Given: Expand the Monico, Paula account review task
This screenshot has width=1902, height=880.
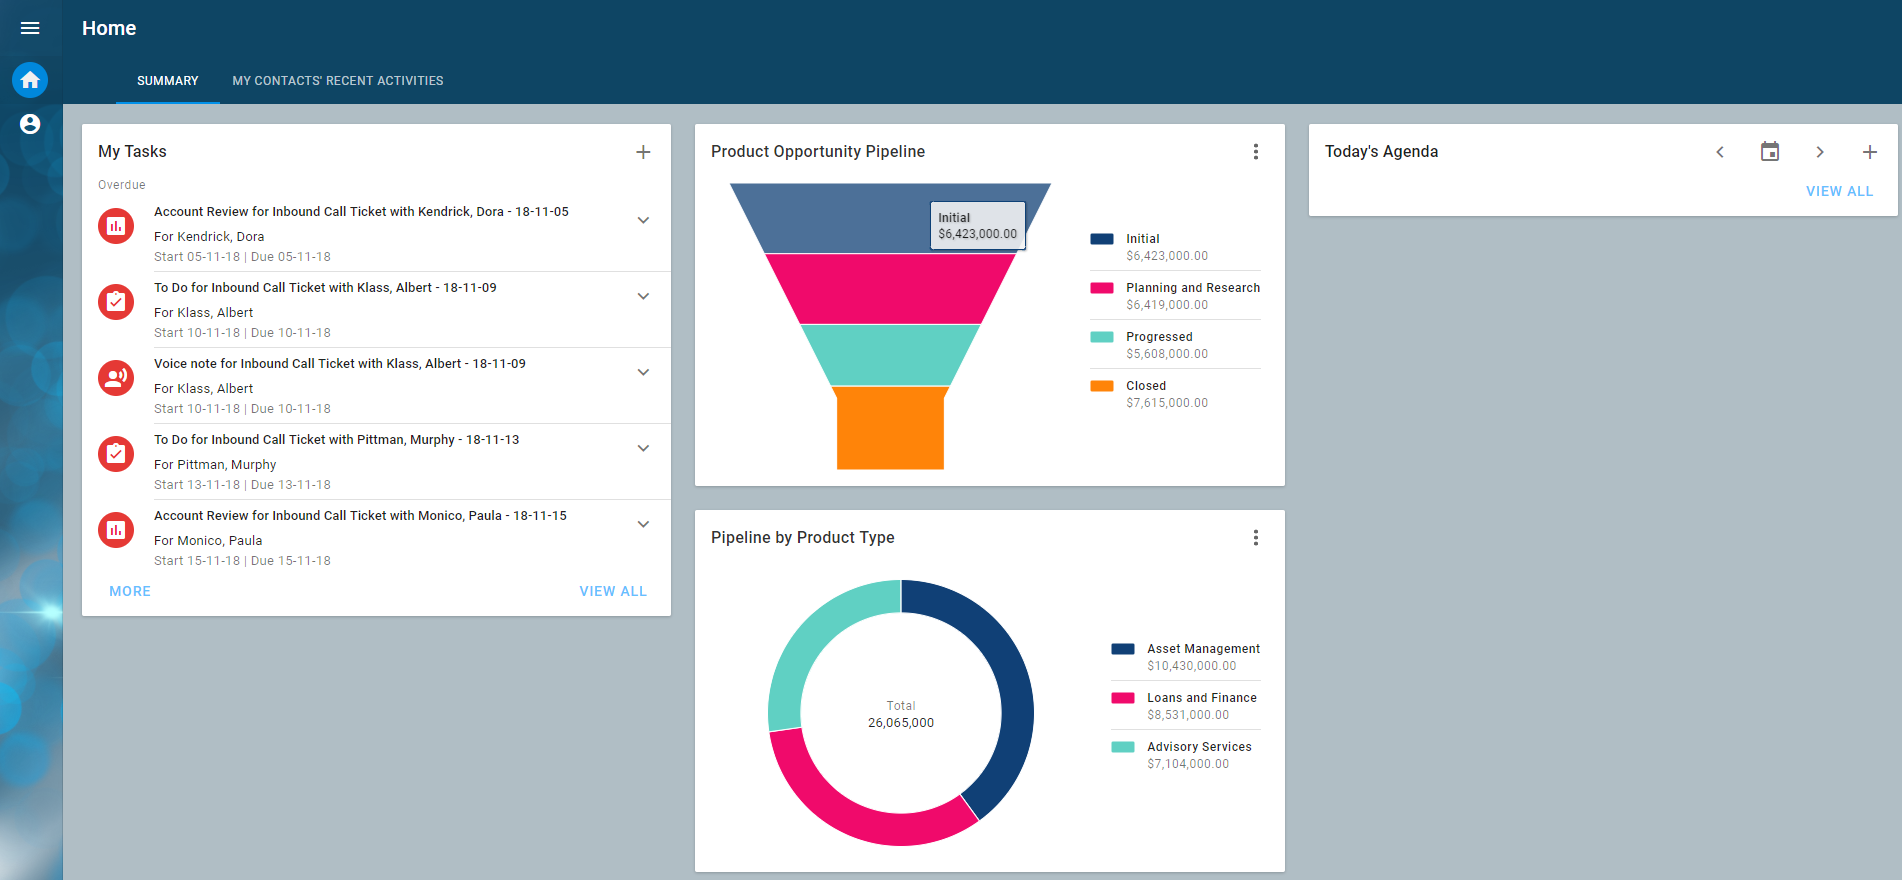Looking at the screenshot, I should pos(643,524).
